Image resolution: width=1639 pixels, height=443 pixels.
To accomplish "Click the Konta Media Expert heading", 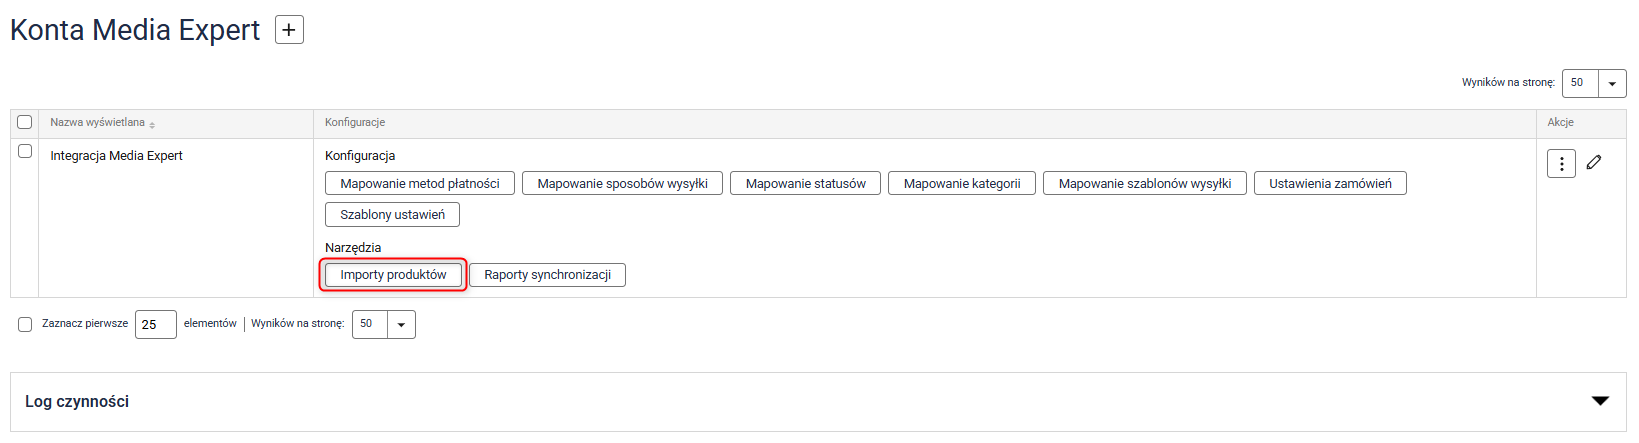I will pyautogui.click(x=135, y=30).
